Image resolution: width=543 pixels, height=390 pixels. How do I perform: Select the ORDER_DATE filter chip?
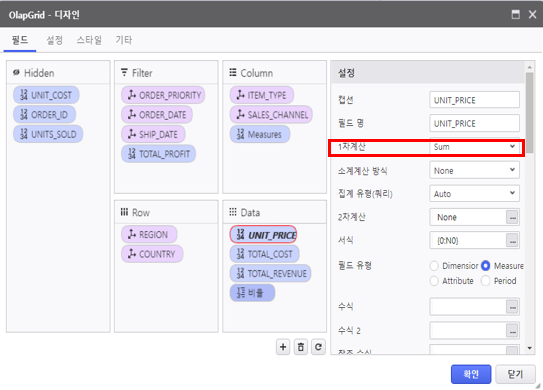(x=157, y=115)
